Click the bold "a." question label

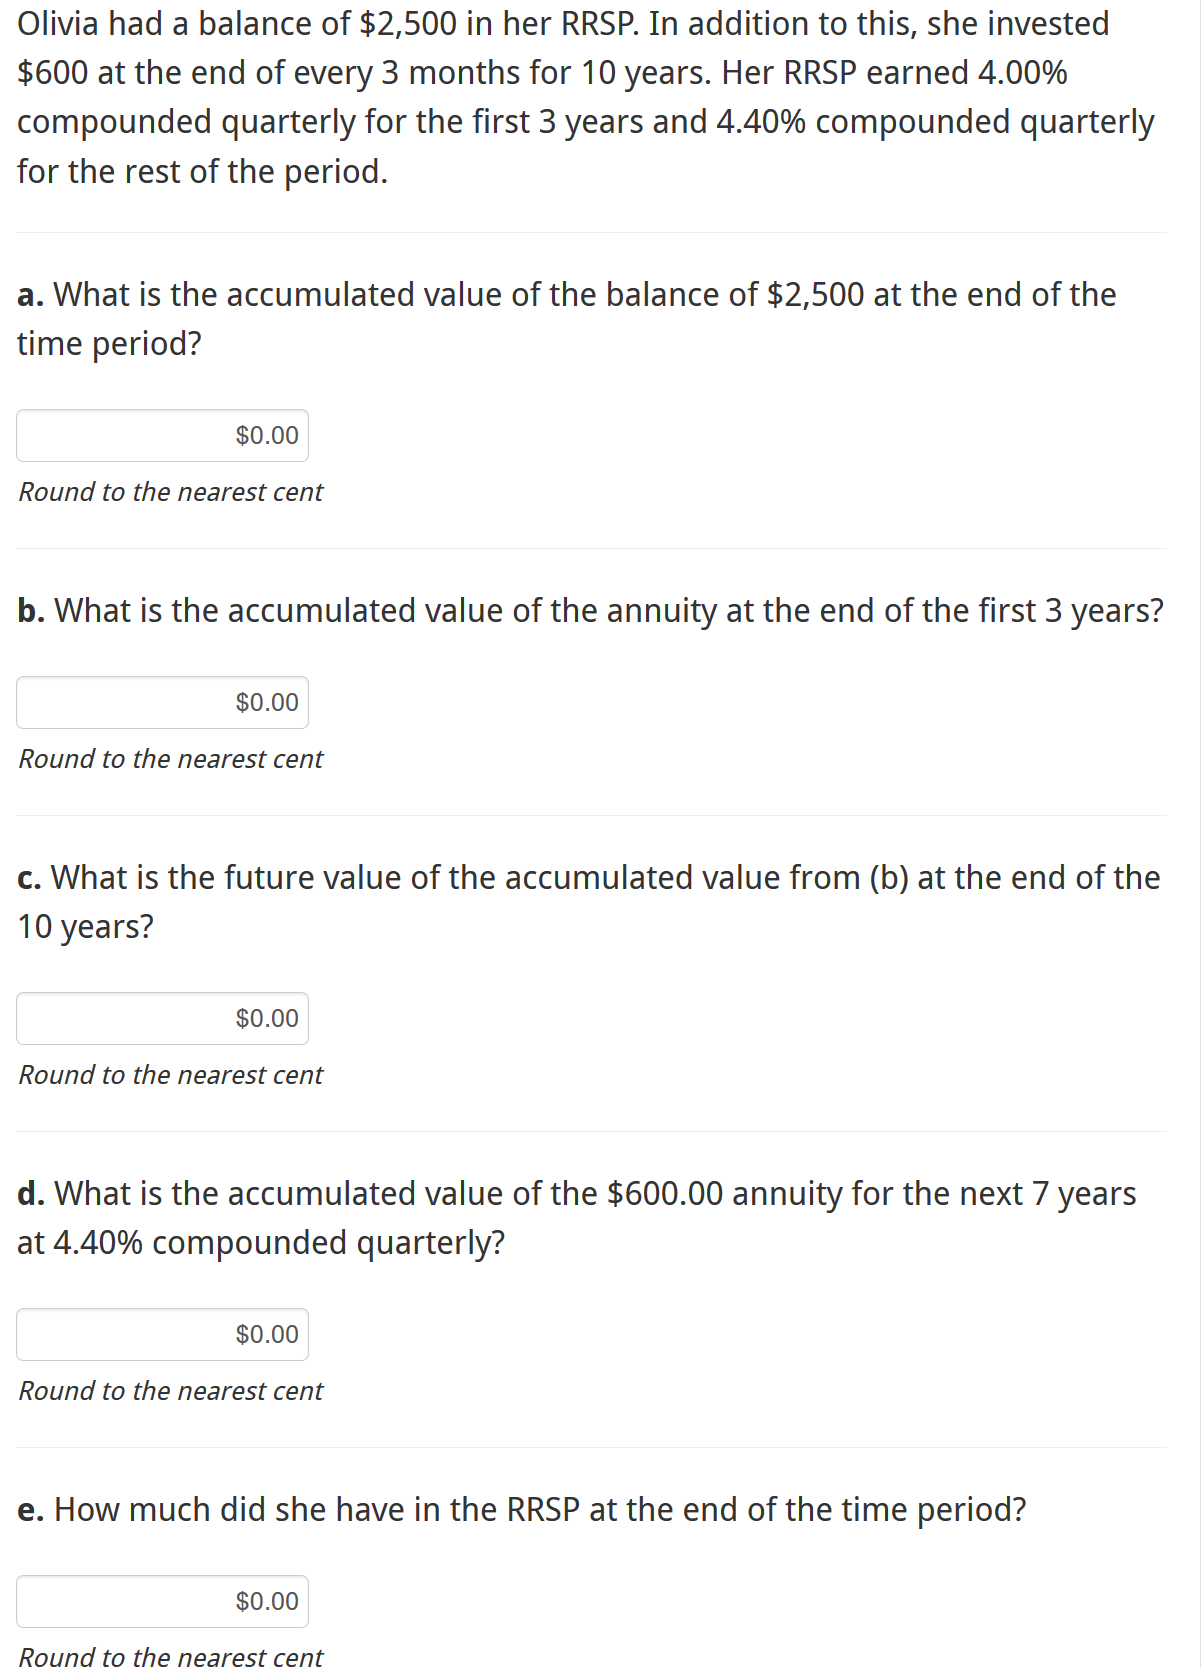pyautogui.click(x=30, y=295)
